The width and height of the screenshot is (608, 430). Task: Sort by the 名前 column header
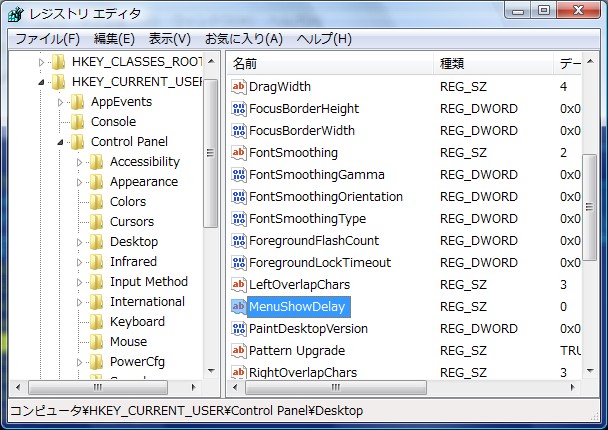pos(330,63)
